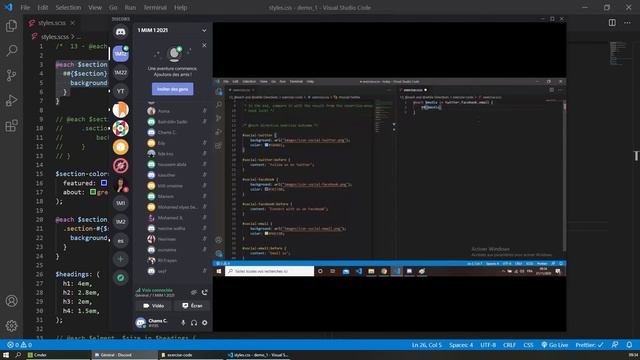This screenshot has height=360, width=640.
Task: Toggle the Vidéo camera button
Action: [x=153, y=306]
